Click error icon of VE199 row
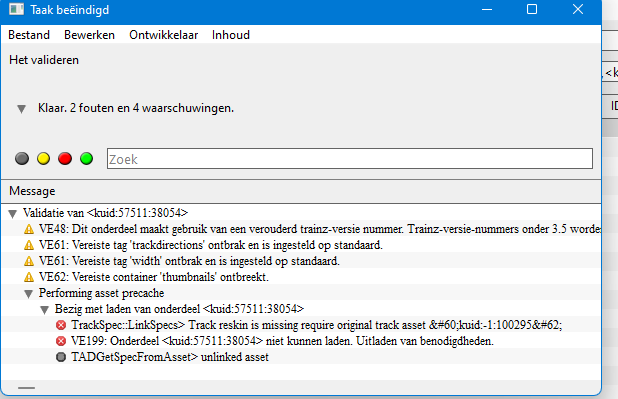Screen dimensions: 618x399 (x=61, y=341)
